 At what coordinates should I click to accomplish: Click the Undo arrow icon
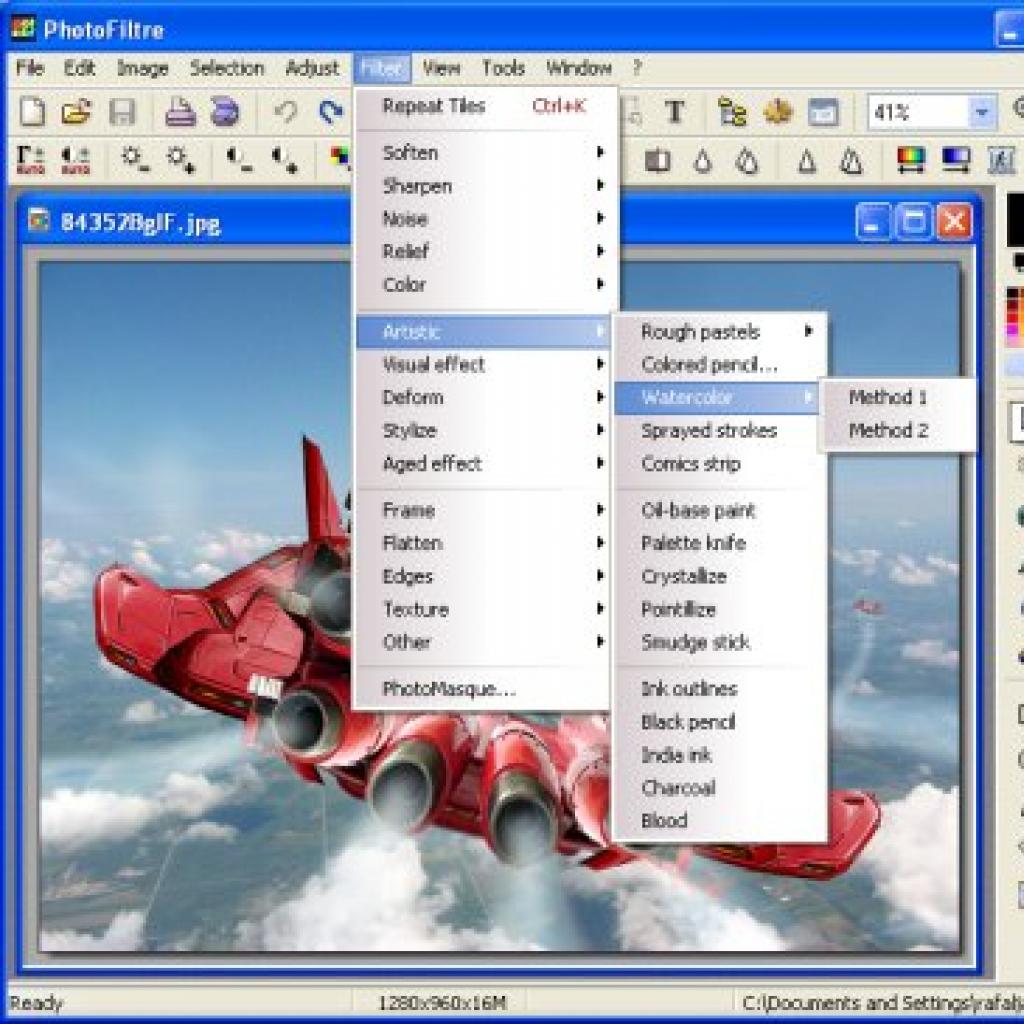[x=285, y=112]
